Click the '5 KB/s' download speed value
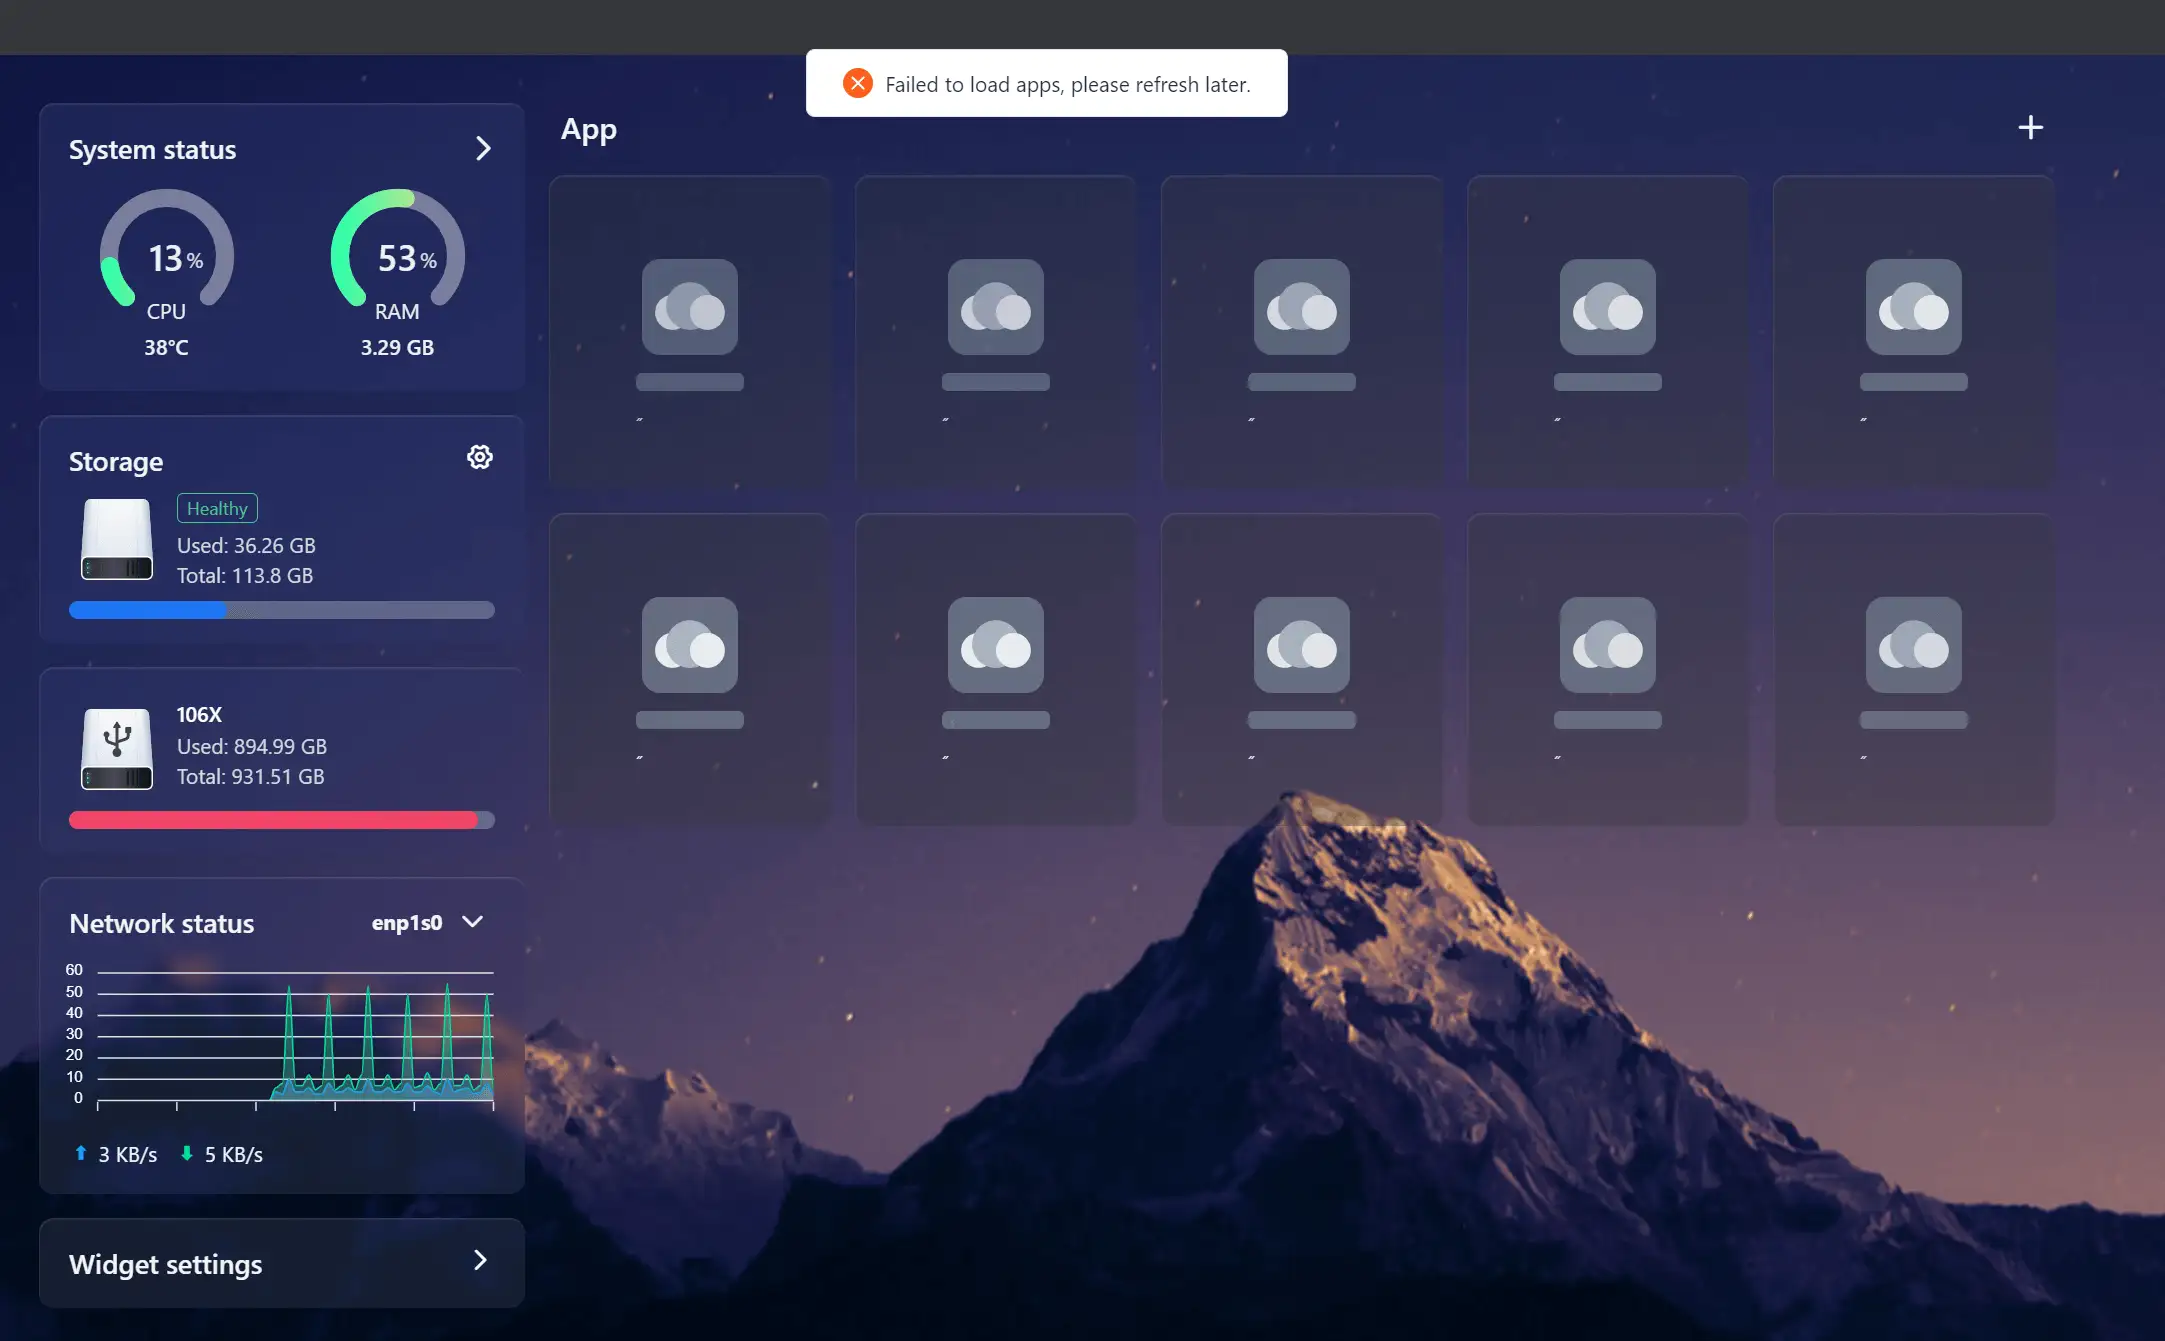Image resolution: width=2165 pixels, height=1341 pixels. point(234,1154)
